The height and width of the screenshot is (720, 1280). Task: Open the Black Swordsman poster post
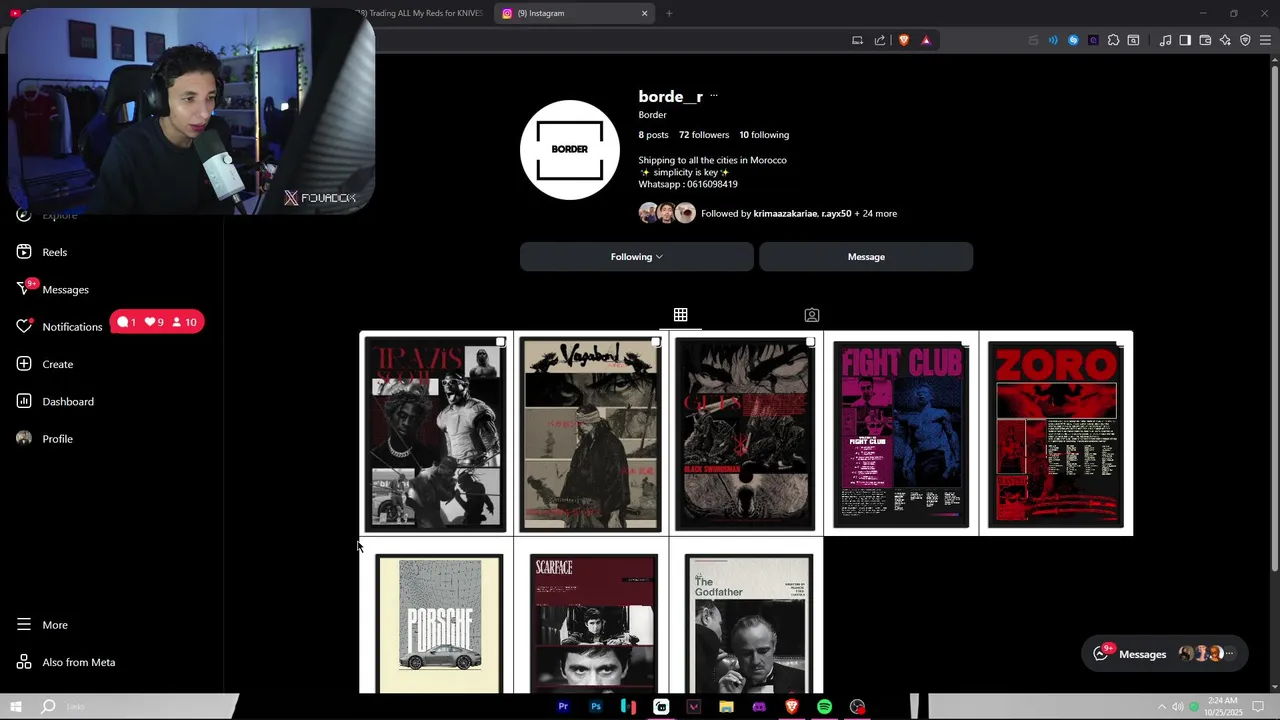pos(746,433)
